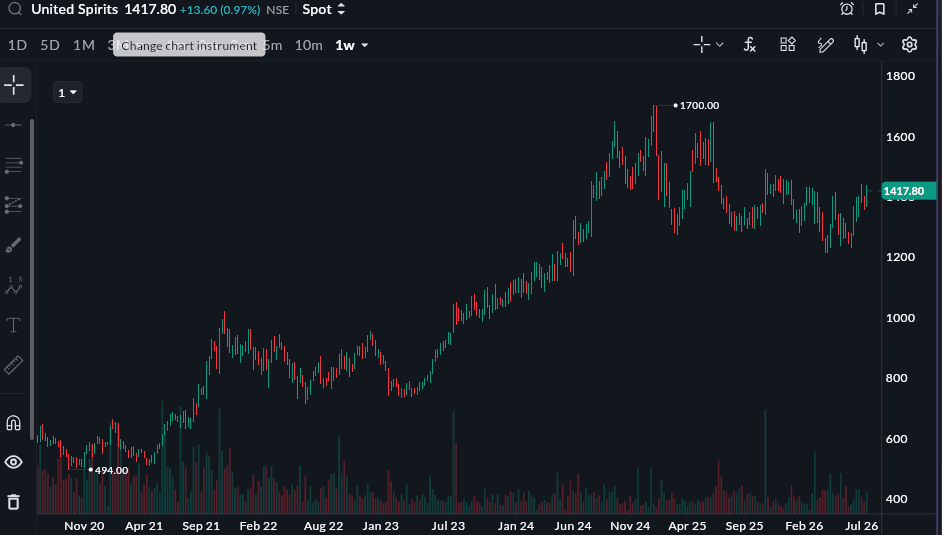Select the crosshair tool in the left sidebar
942x535 pixels.
pyautogui.click(x=14, y=85)
